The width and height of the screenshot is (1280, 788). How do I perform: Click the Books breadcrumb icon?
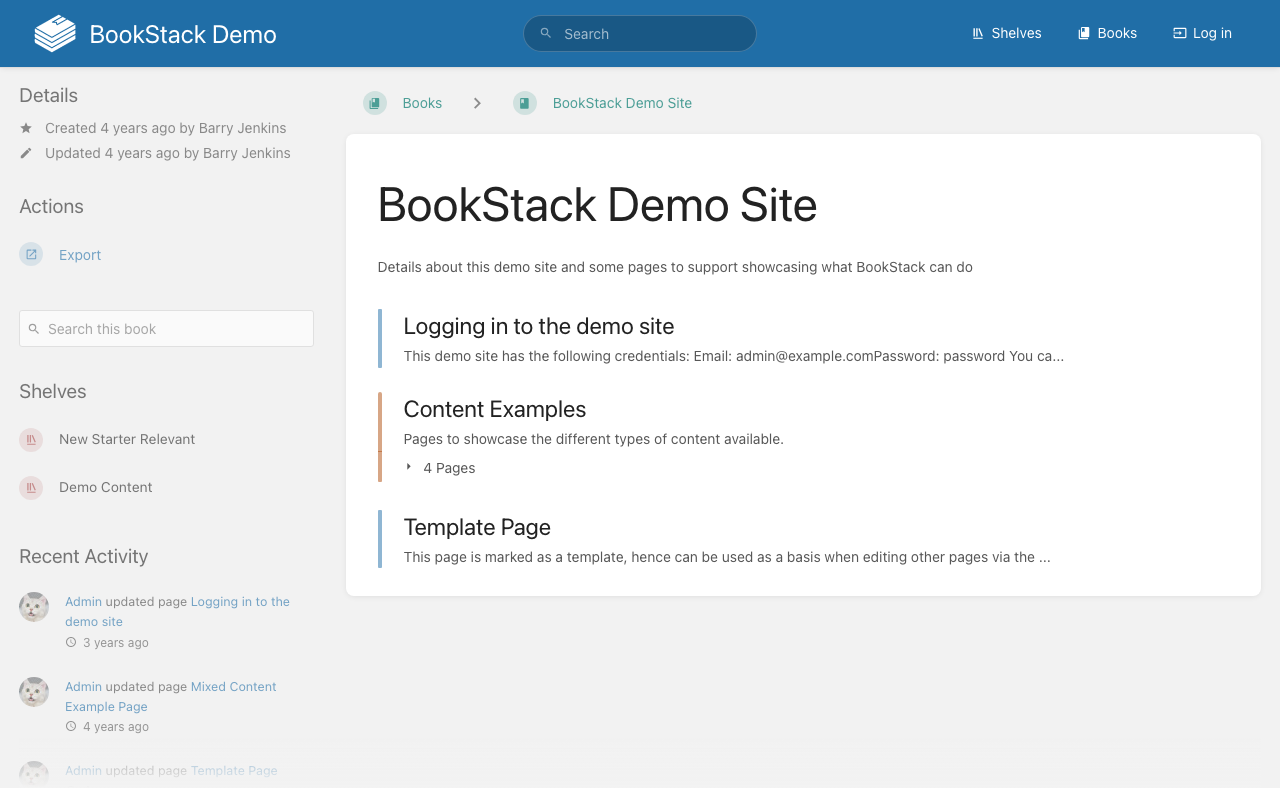pyautogui.click(x=375, y=103)
